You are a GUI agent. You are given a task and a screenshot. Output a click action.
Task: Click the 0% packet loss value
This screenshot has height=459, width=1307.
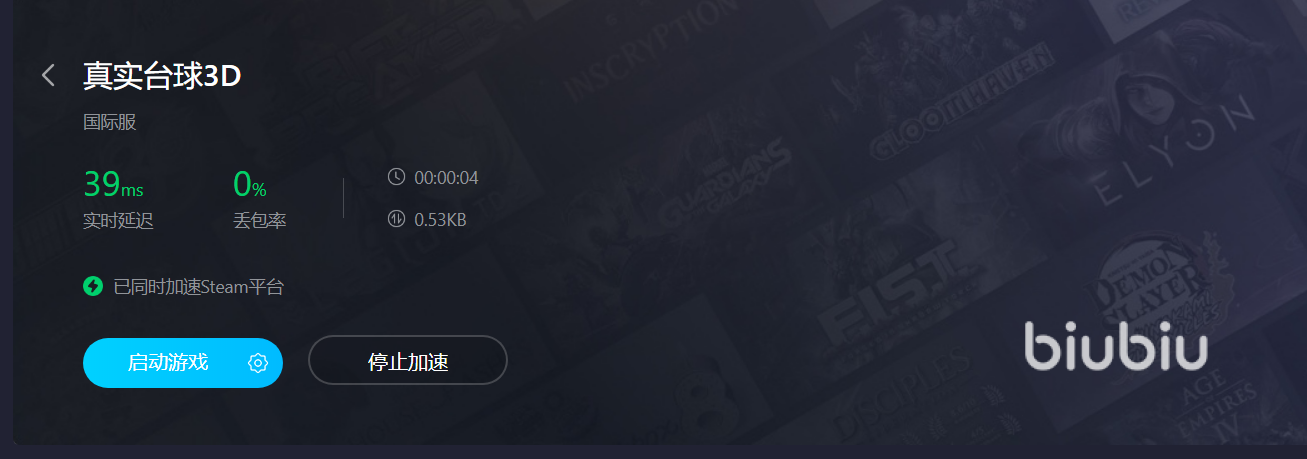pos(250,184)
